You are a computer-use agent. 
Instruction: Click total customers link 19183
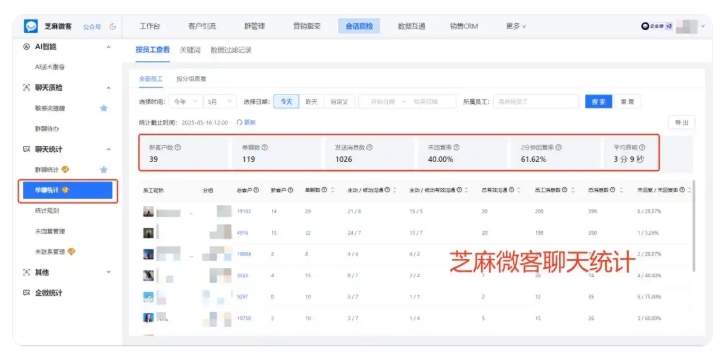[x=244, y=211]
